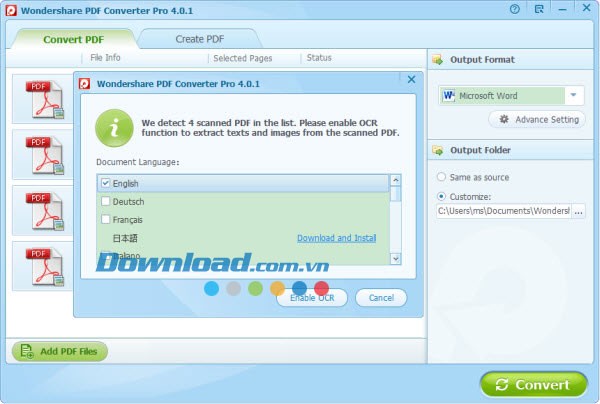This screenshot has width=600, height=404.
Task: Click the language list scroll up arrow
Action: [x=396, y=180]
